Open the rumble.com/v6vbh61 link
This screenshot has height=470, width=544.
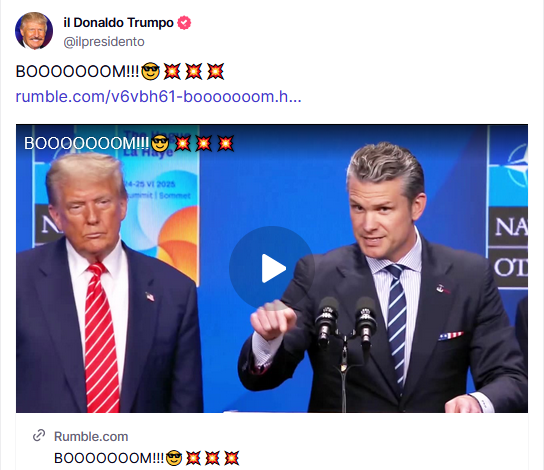point(158,96)
